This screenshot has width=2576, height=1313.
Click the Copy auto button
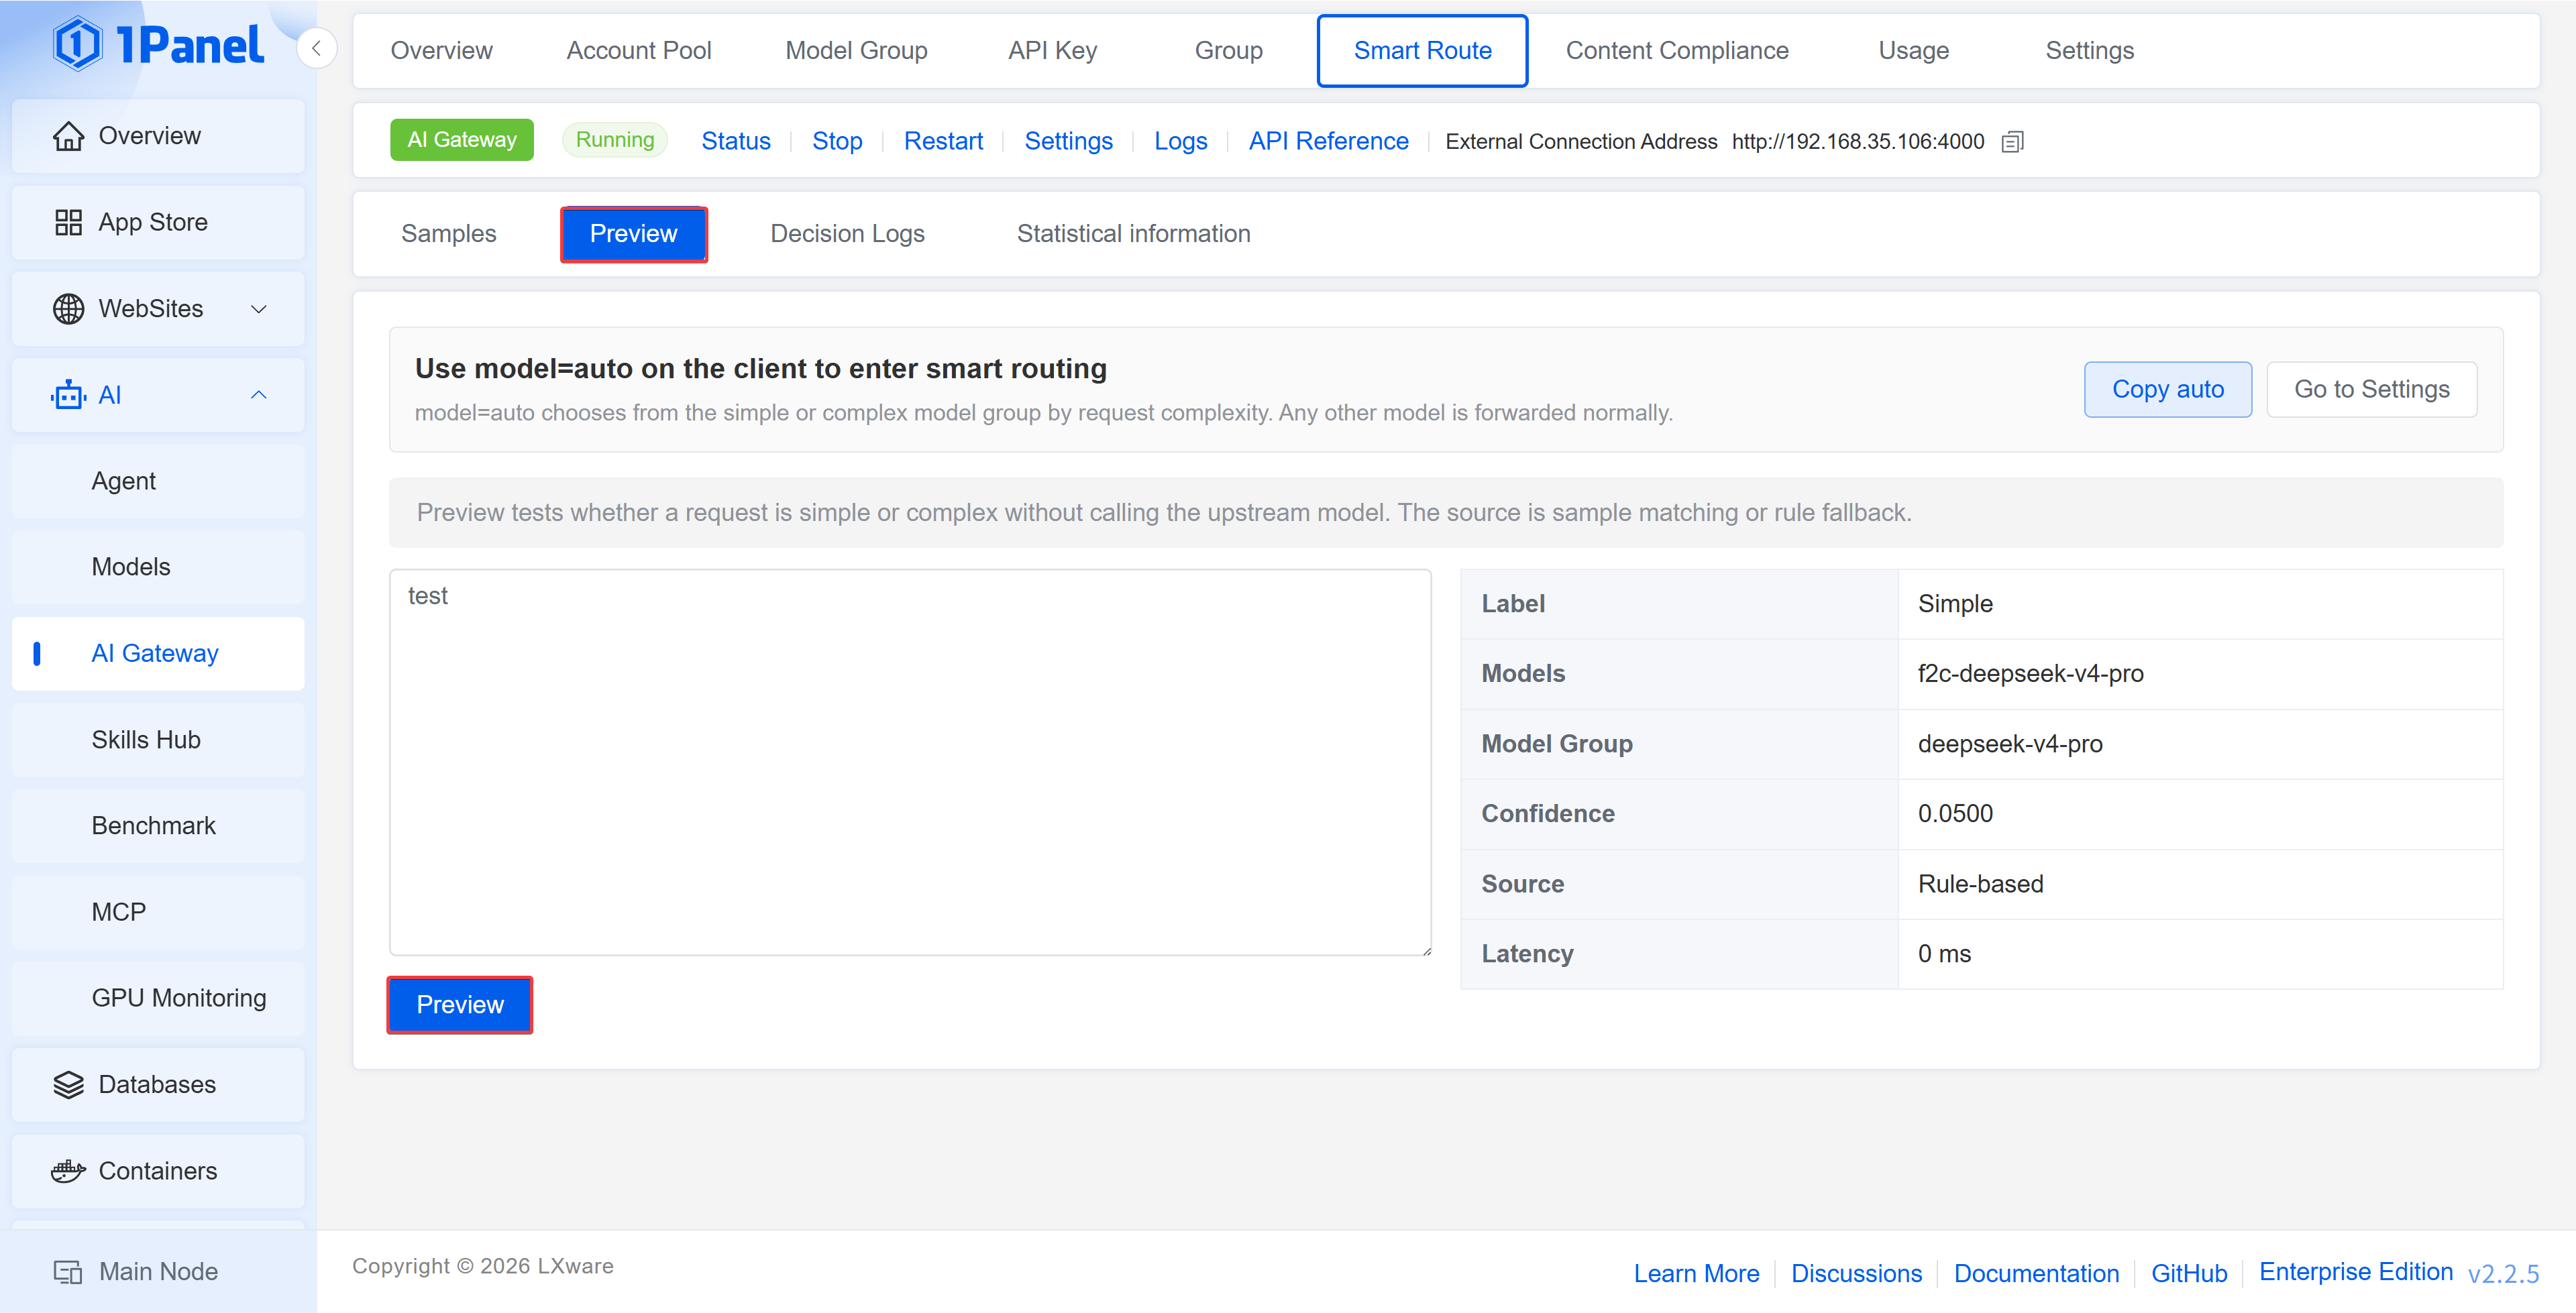pyautogui.click(x=2167, y=389)
